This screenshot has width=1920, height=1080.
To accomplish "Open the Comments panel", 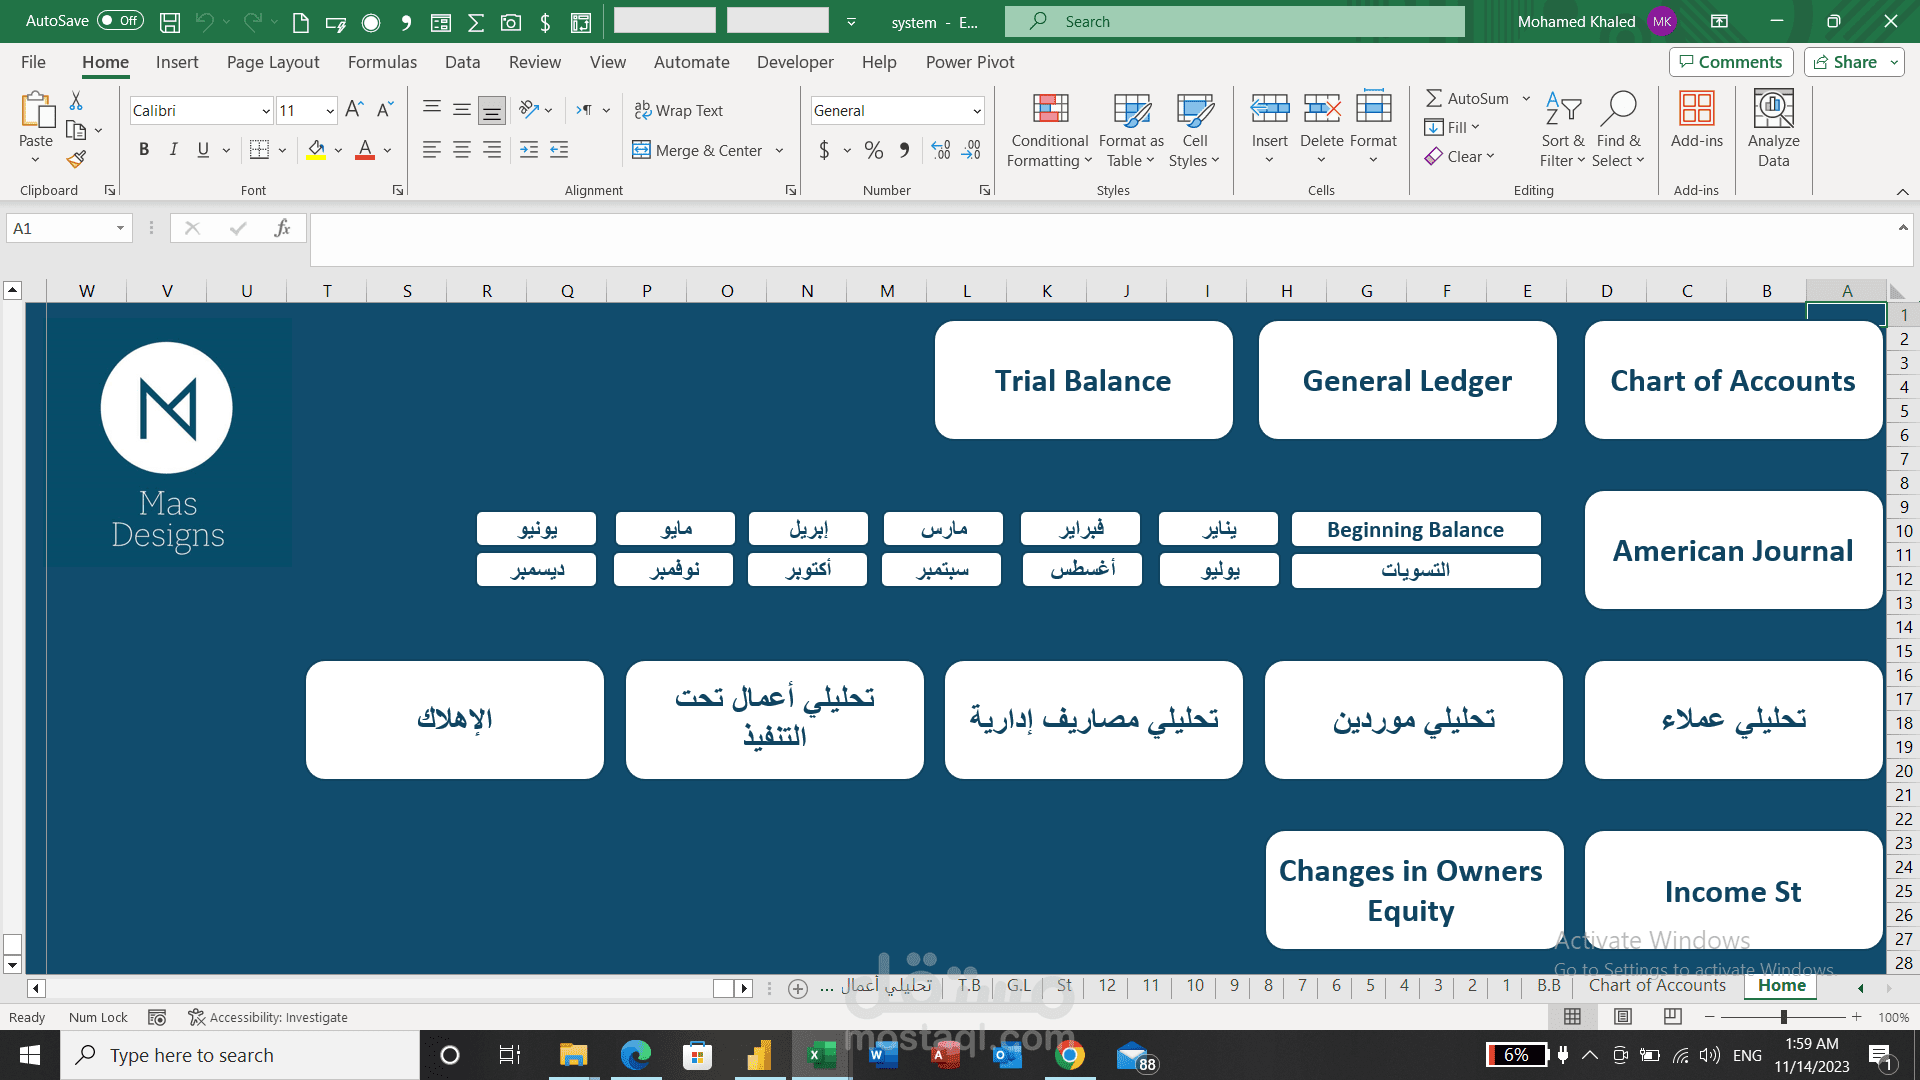I will 1731,61.
